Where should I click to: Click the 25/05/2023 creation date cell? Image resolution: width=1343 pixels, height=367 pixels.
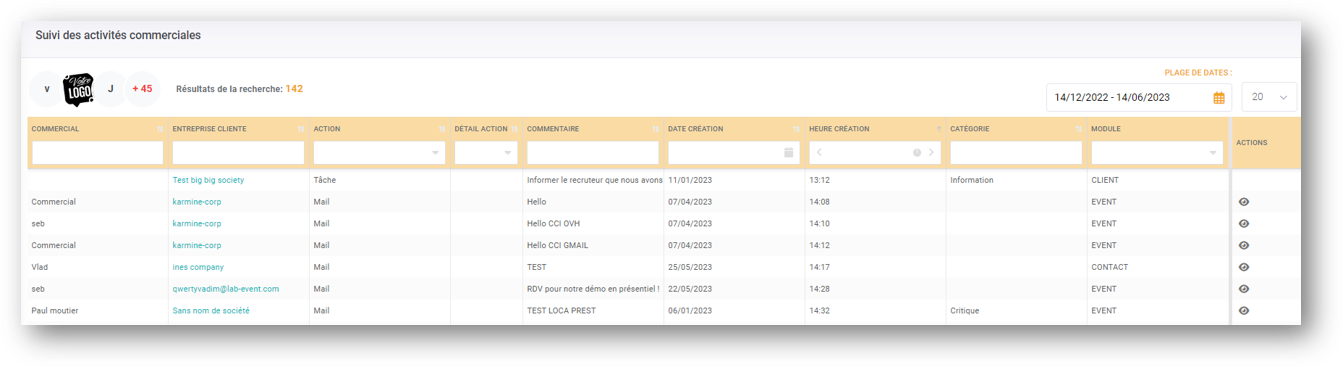tap(690, 267)
